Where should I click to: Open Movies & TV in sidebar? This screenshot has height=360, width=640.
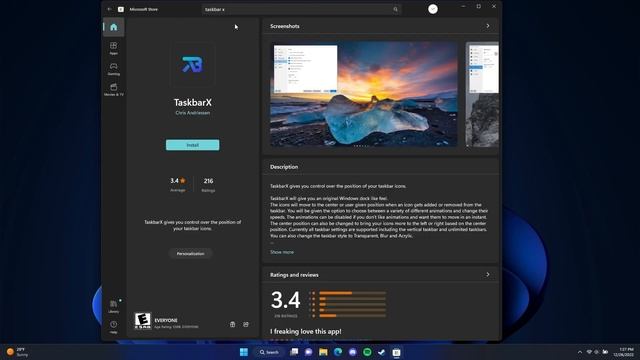[113, 89]
